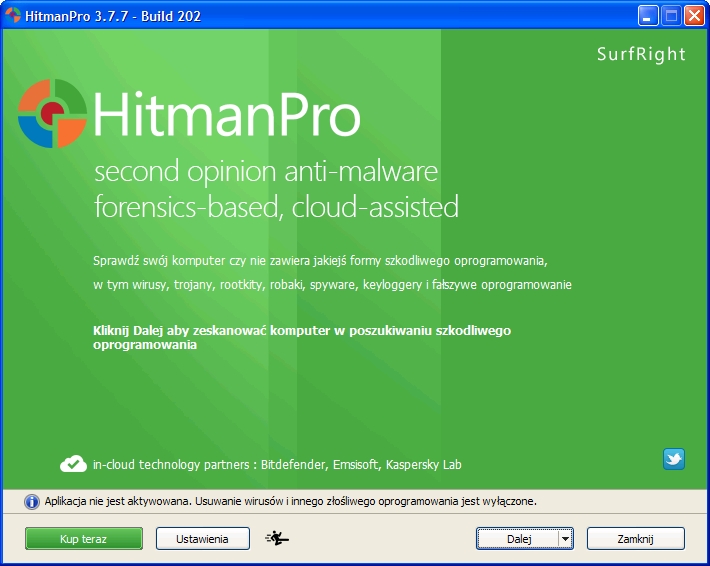Screen dimensions: 710x566
Task: Click the bold 'Kliknij Dalej' instruction text
Action: tap(302, 337)
